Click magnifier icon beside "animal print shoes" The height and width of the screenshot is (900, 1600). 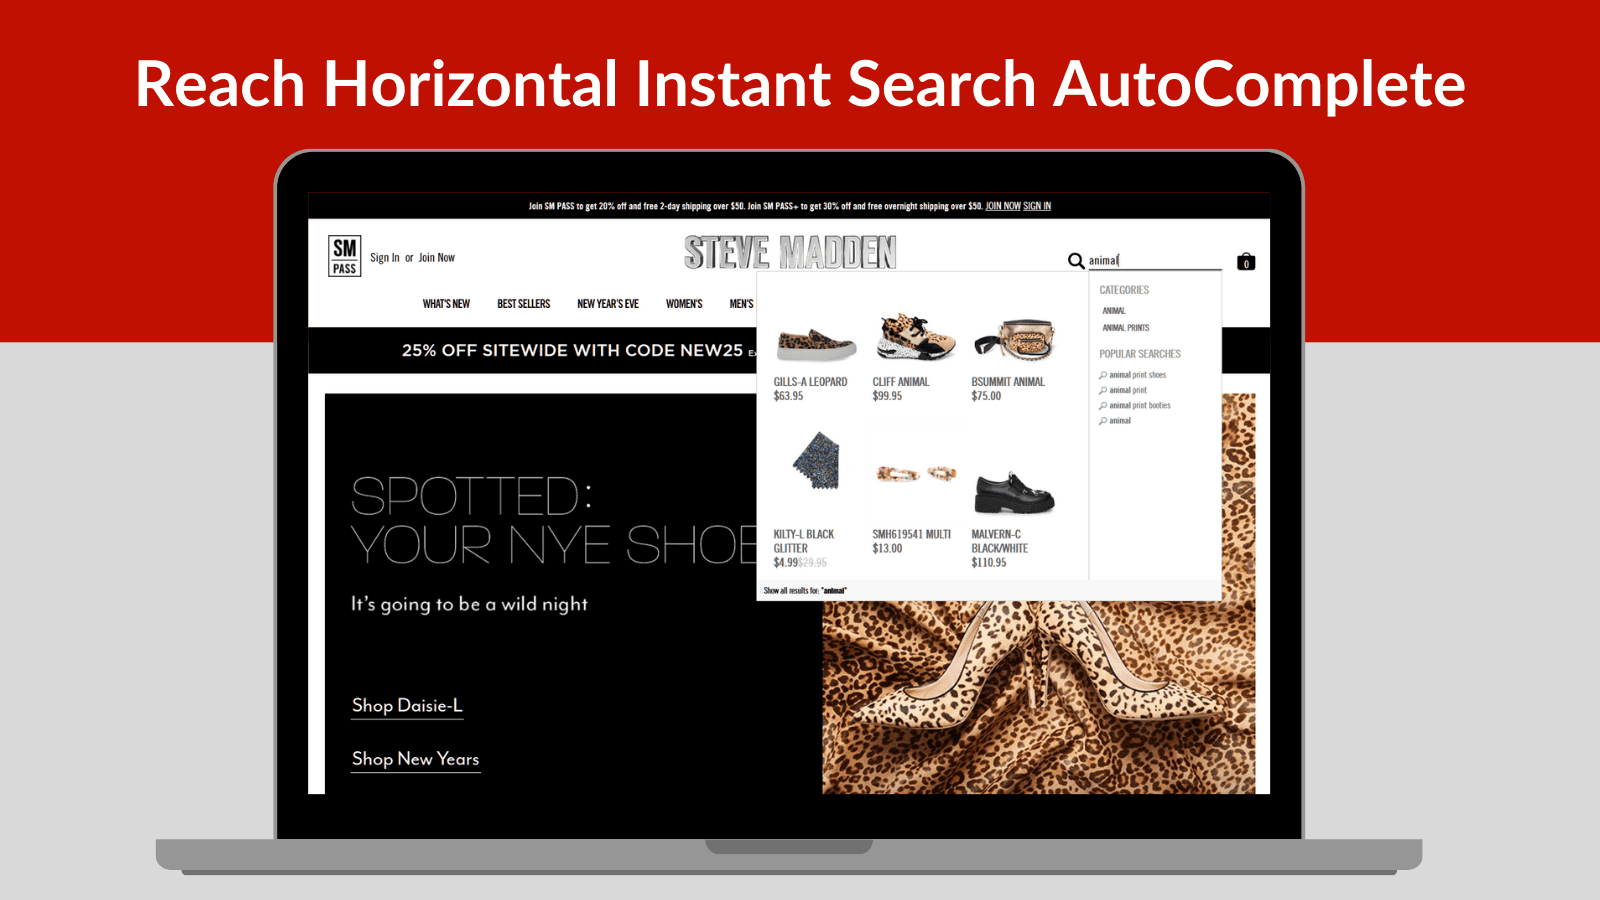tap(1103, 375)
